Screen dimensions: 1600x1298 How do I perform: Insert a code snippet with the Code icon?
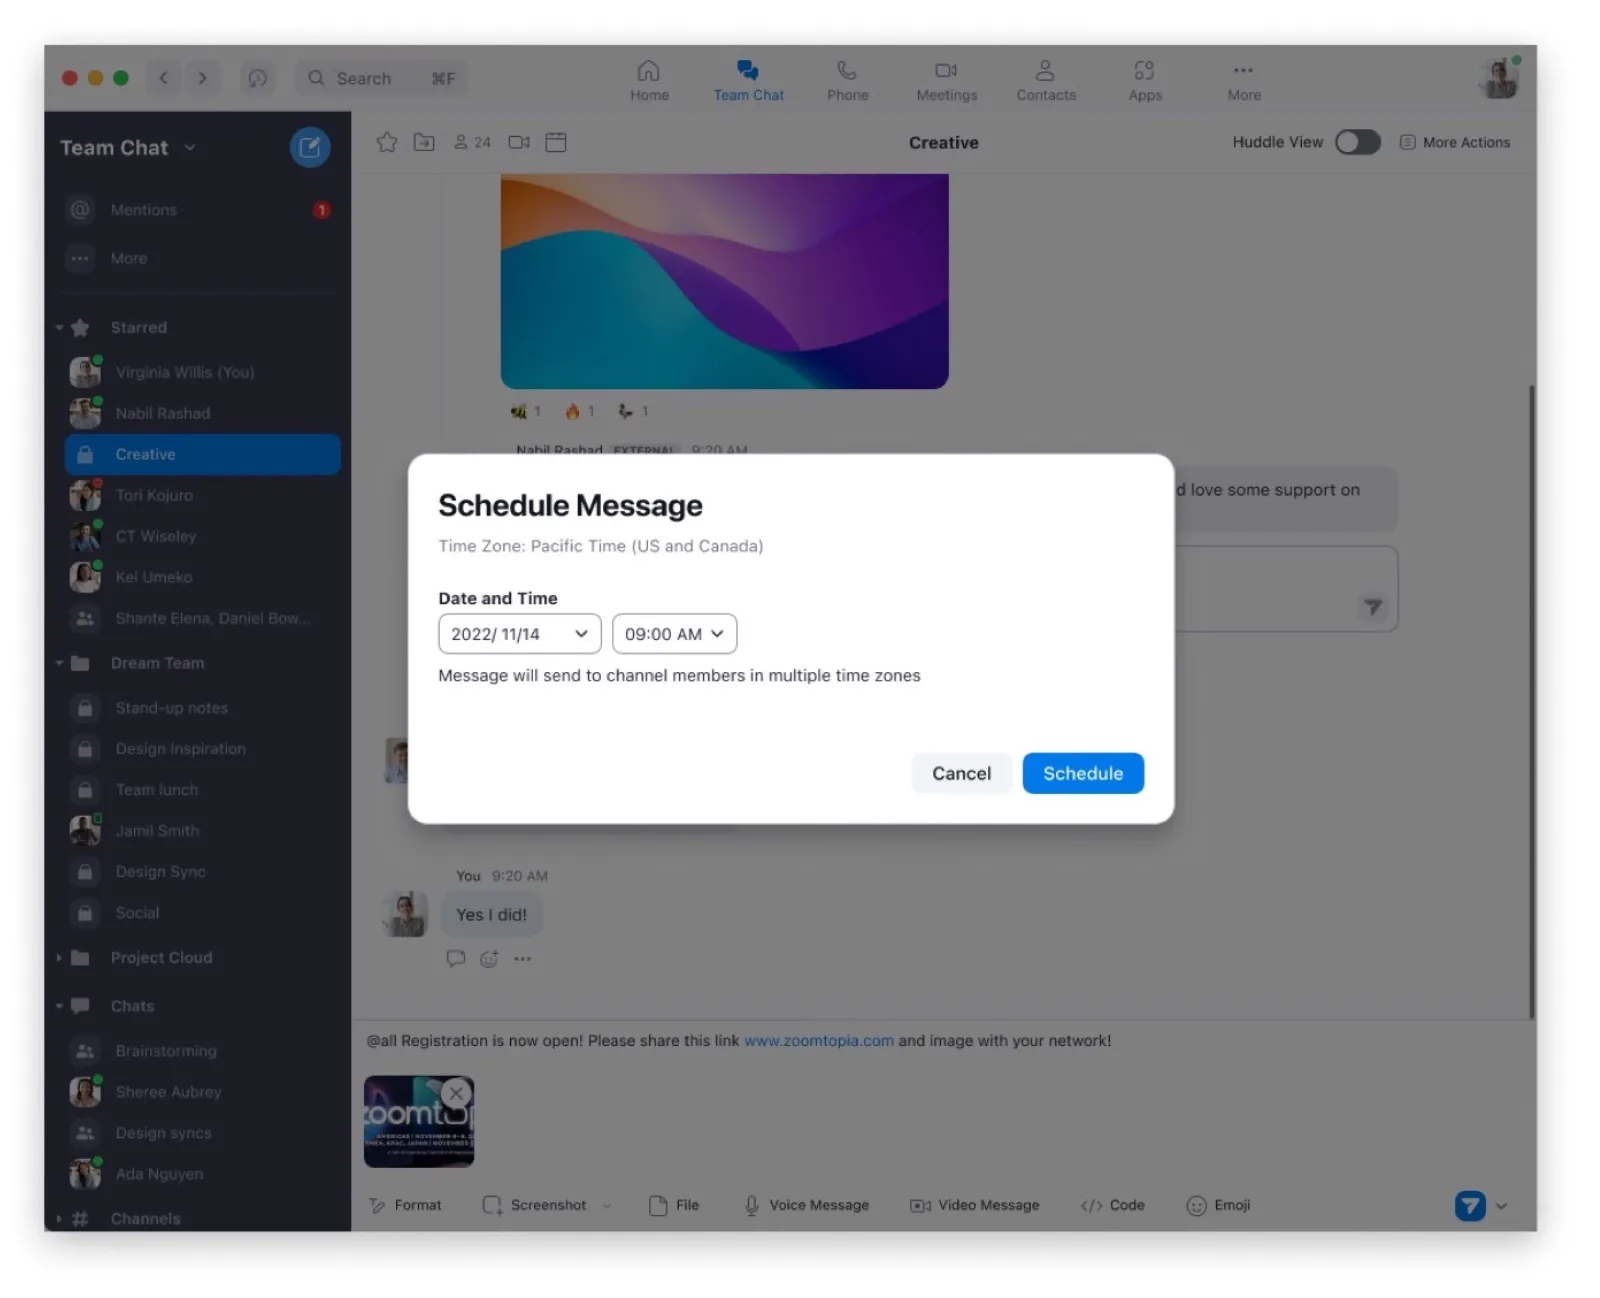[x=1111, y=1205]
